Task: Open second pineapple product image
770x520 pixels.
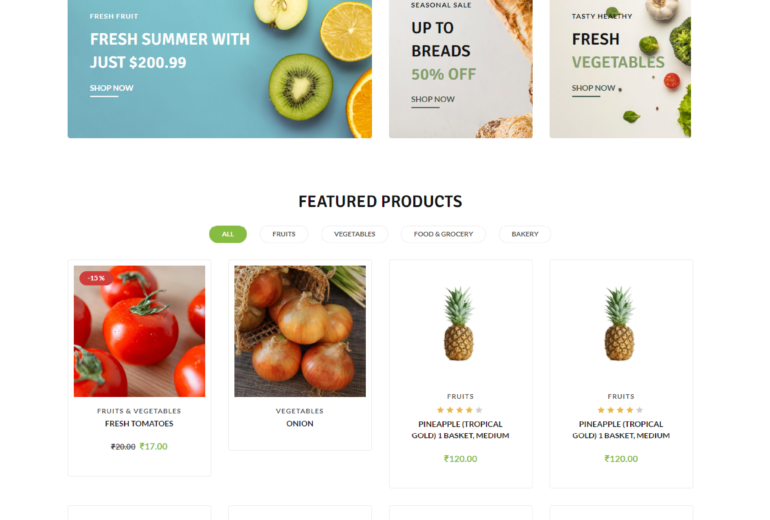Action: click(620, 324)
